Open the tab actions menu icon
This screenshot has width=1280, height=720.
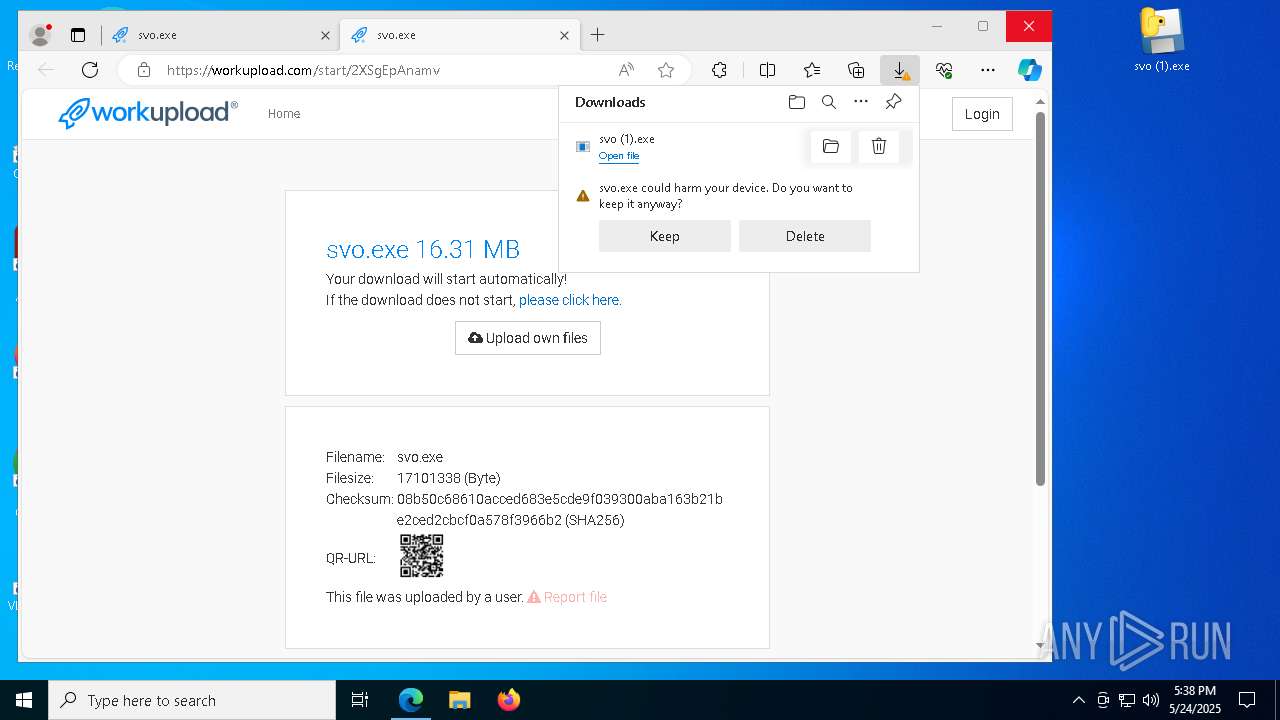click(x=78, y=35)
